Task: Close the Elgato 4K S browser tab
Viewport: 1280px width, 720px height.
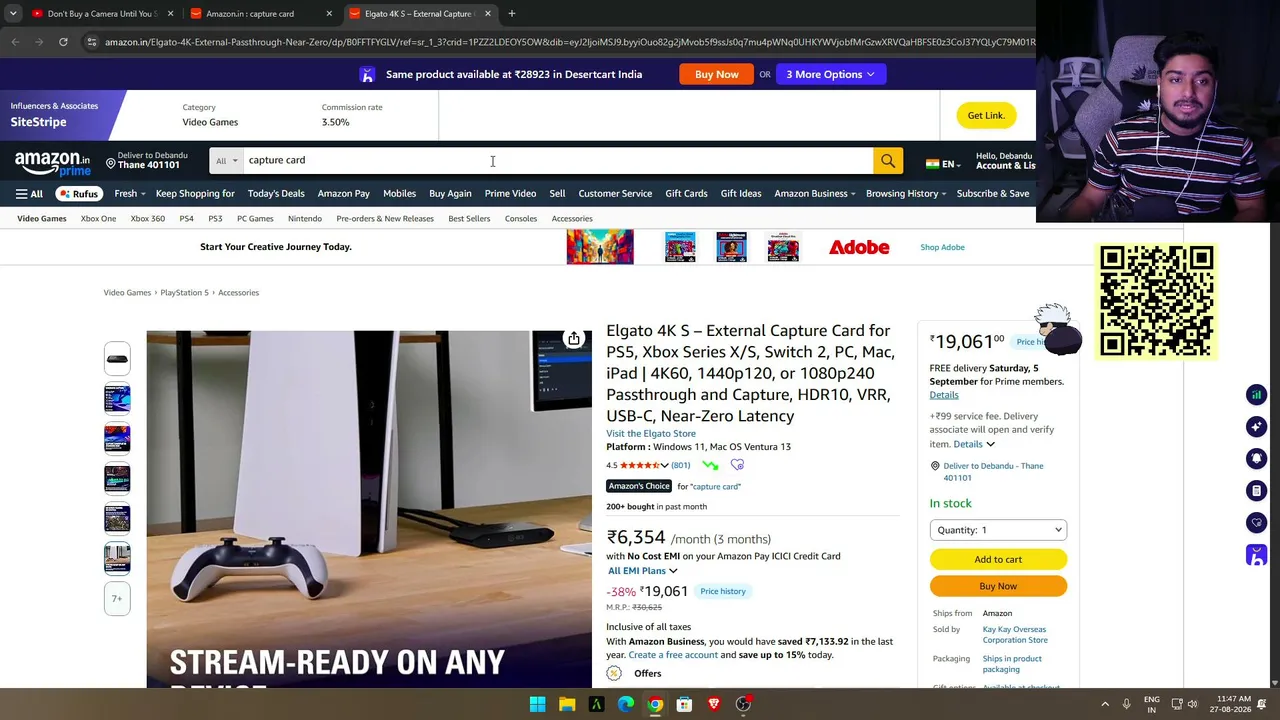Action: click(x=488, y=14)
